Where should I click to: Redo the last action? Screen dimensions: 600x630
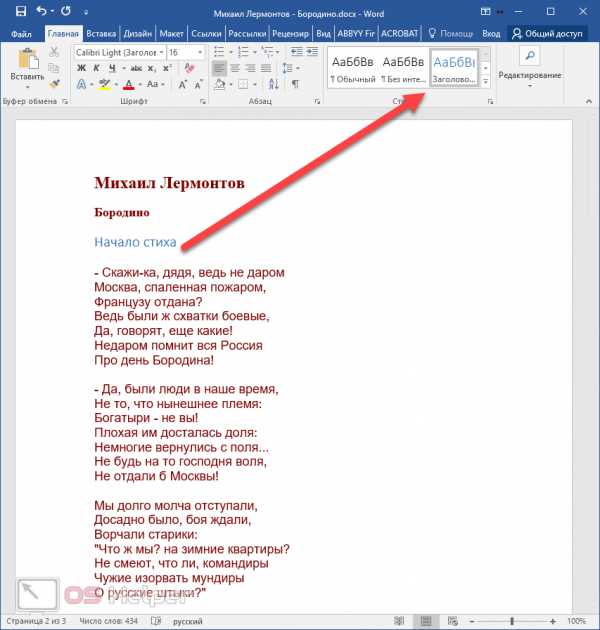point(66,11)
